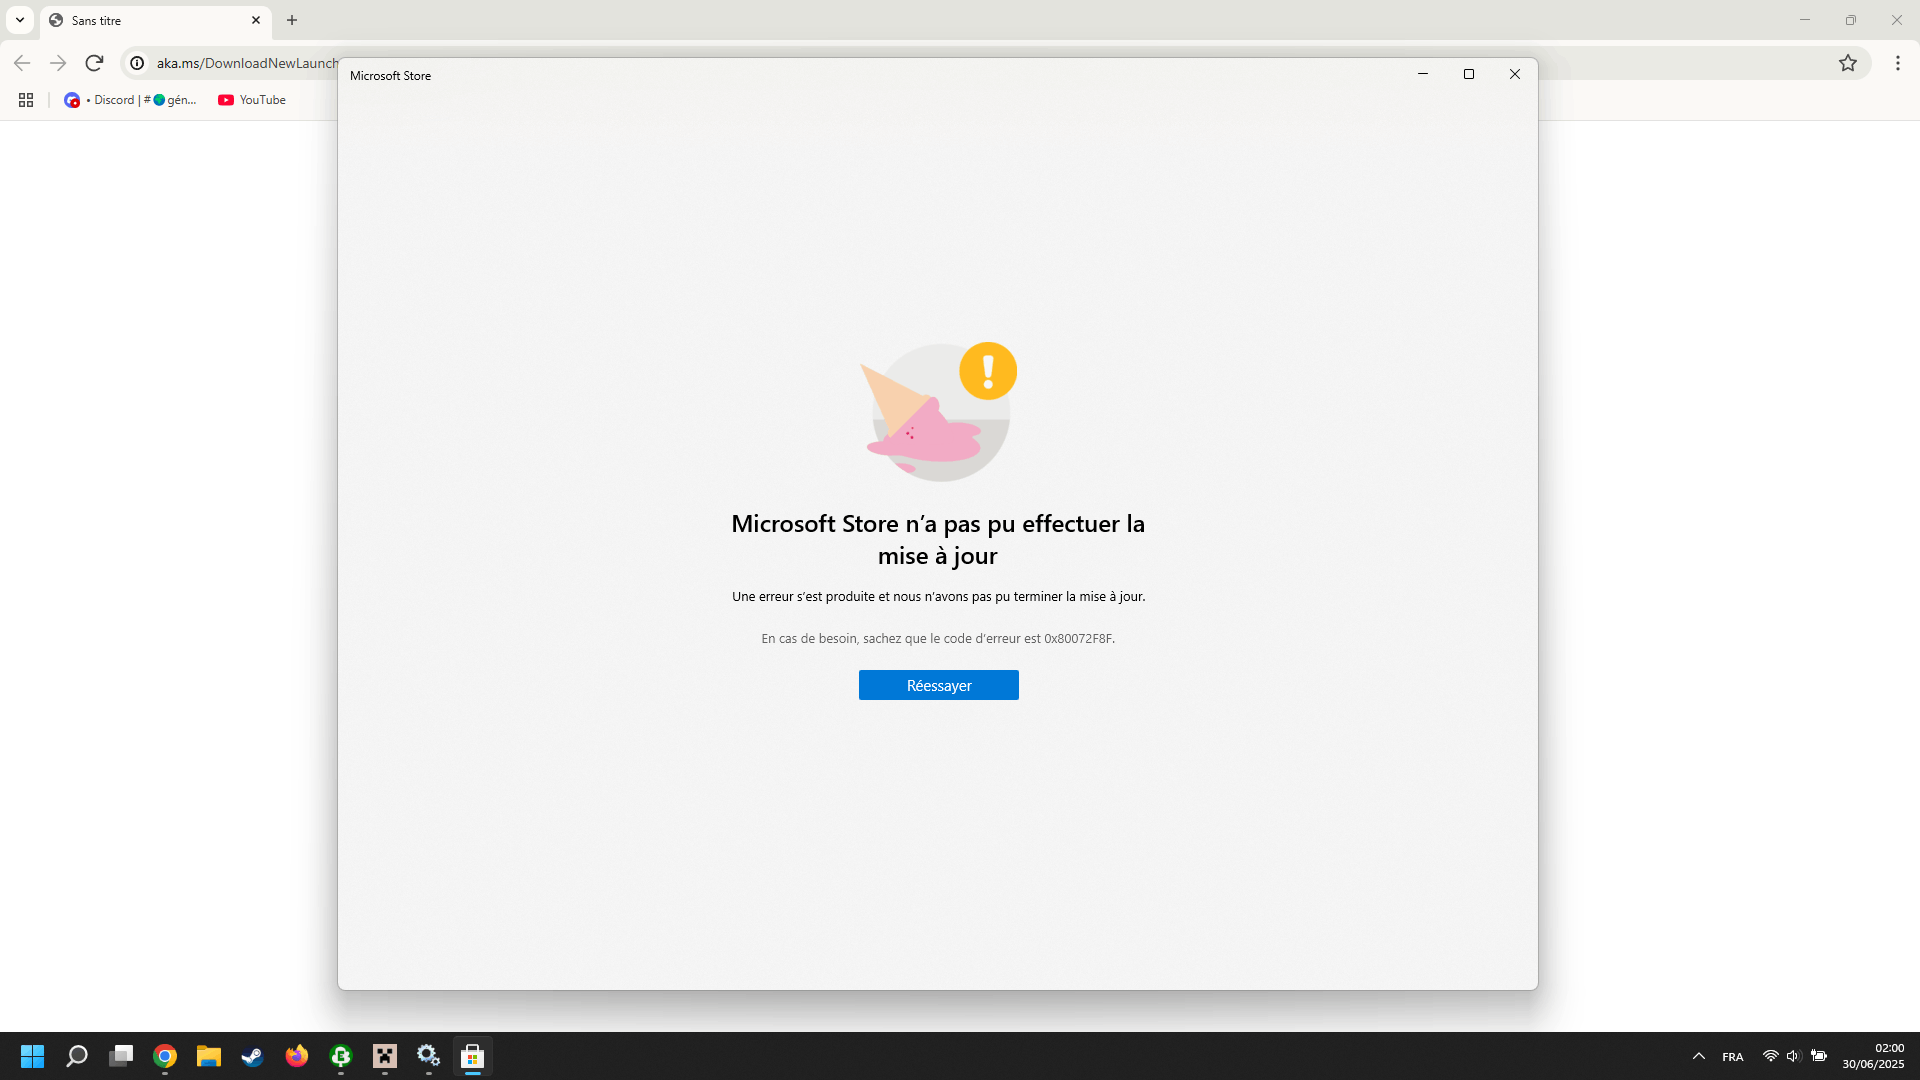This screenshot has height=1080, width=1920.
Task: Open Windows Start menu
Action: point(32,1056)
